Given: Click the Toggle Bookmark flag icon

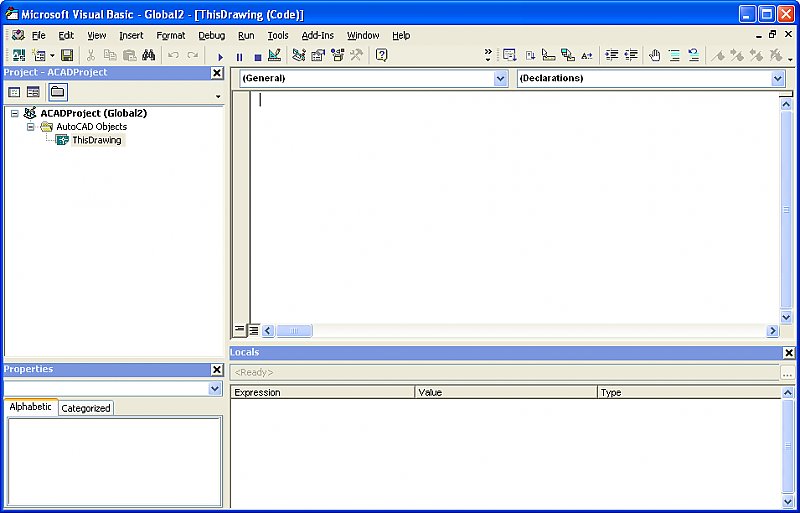Looking at the screenshot, I should click(x=718, y=55).
